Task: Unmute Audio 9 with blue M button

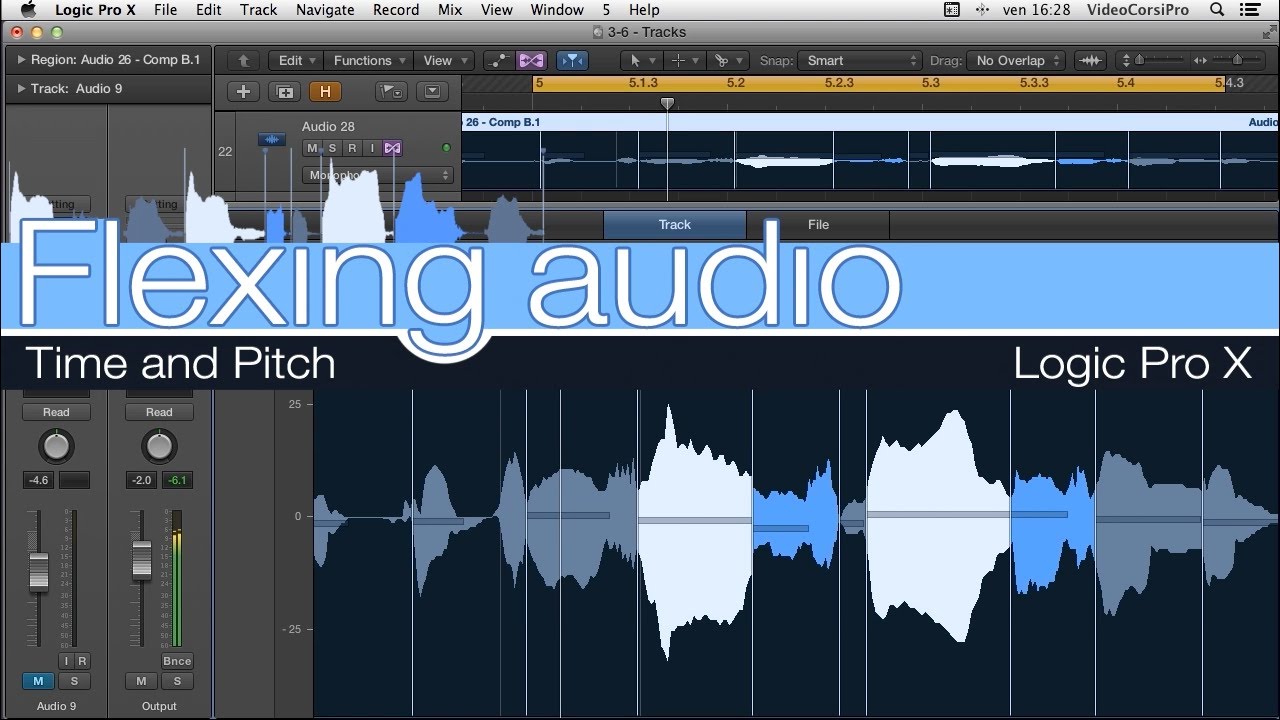Action: click(x=38, y=681)
